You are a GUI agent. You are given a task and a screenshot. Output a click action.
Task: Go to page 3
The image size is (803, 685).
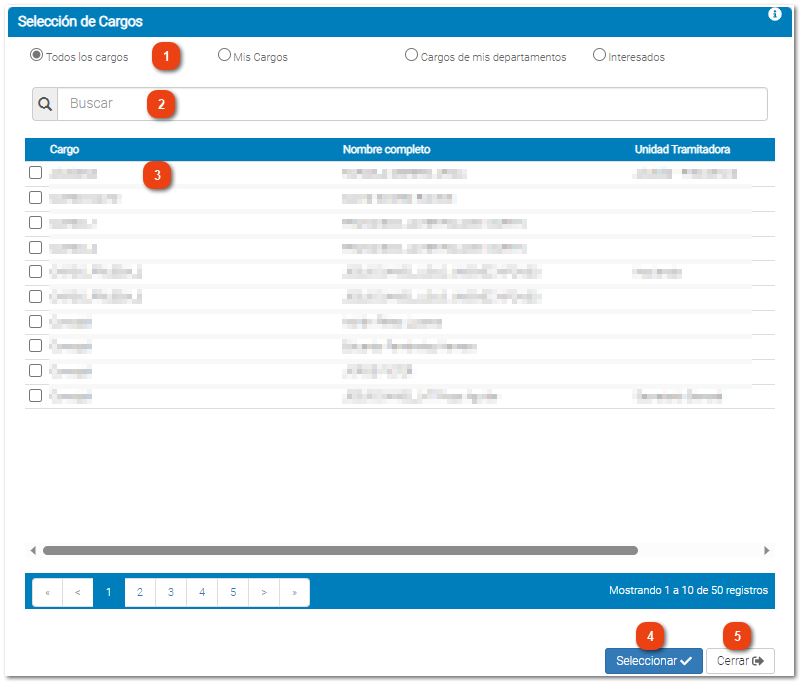171,593
